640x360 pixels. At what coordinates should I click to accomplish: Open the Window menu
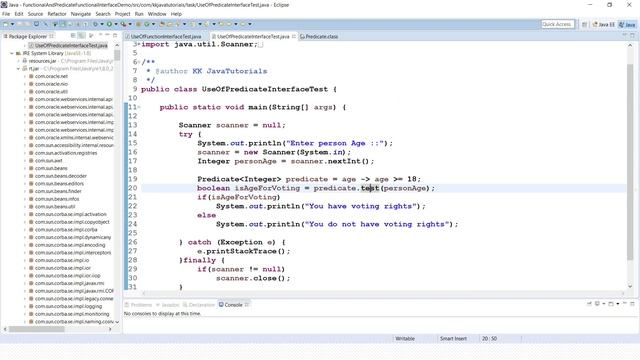(157, 14)
